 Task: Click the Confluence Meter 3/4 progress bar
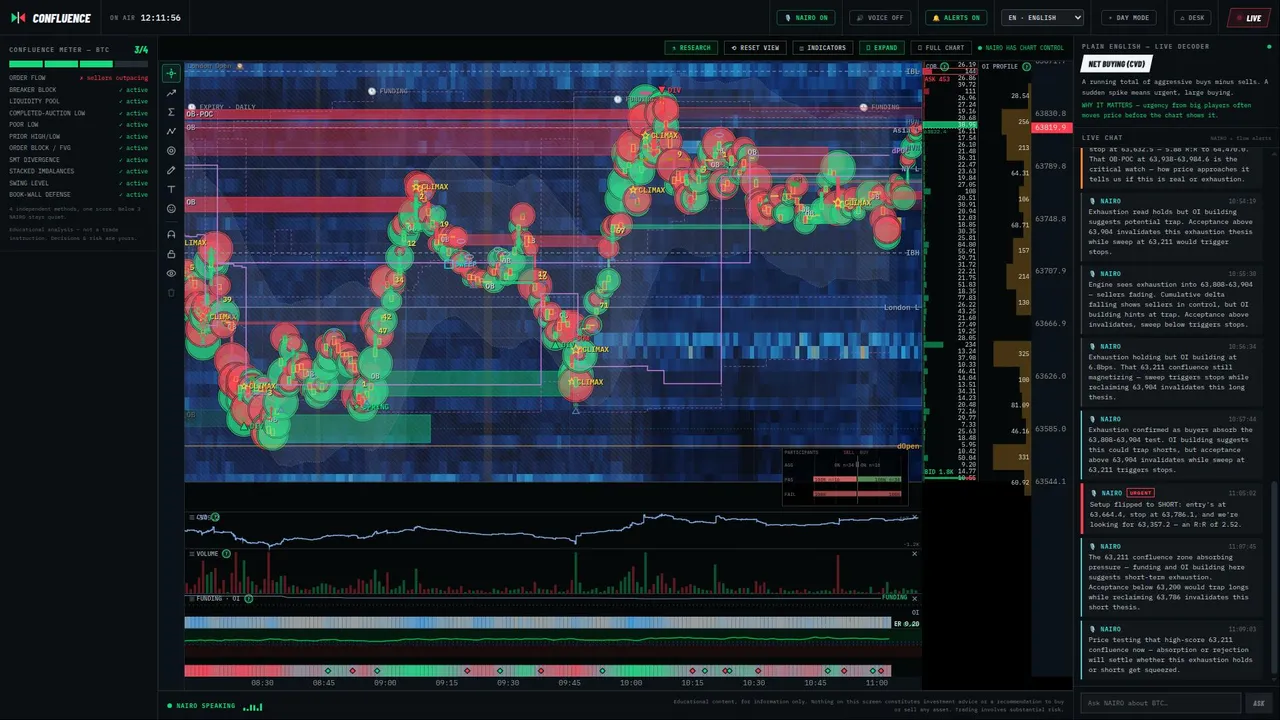pos(79,64)
